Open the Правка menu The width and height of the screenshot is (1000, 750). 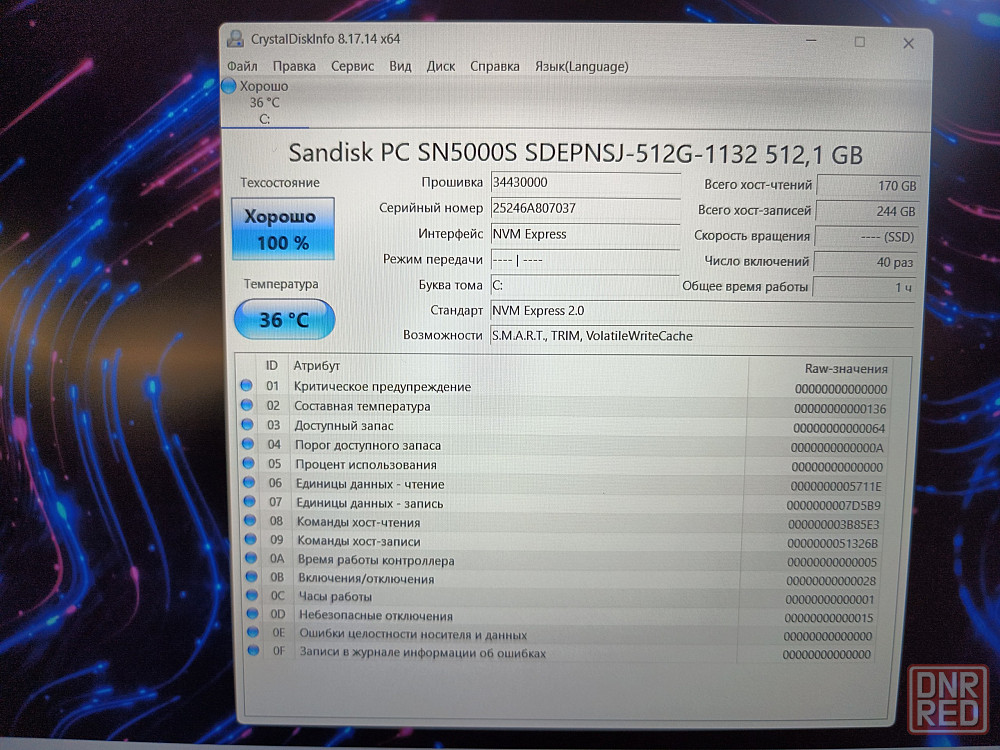(294, 66)
